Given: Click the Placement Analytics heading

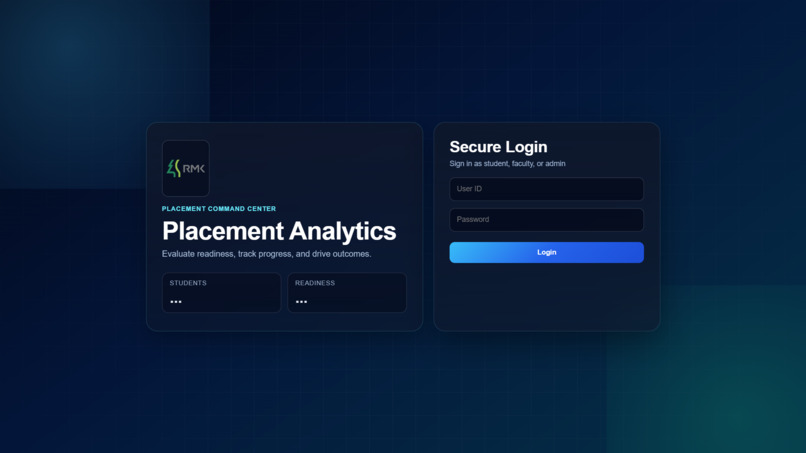Looking at the screenshot, I should (x=279, y=231).
